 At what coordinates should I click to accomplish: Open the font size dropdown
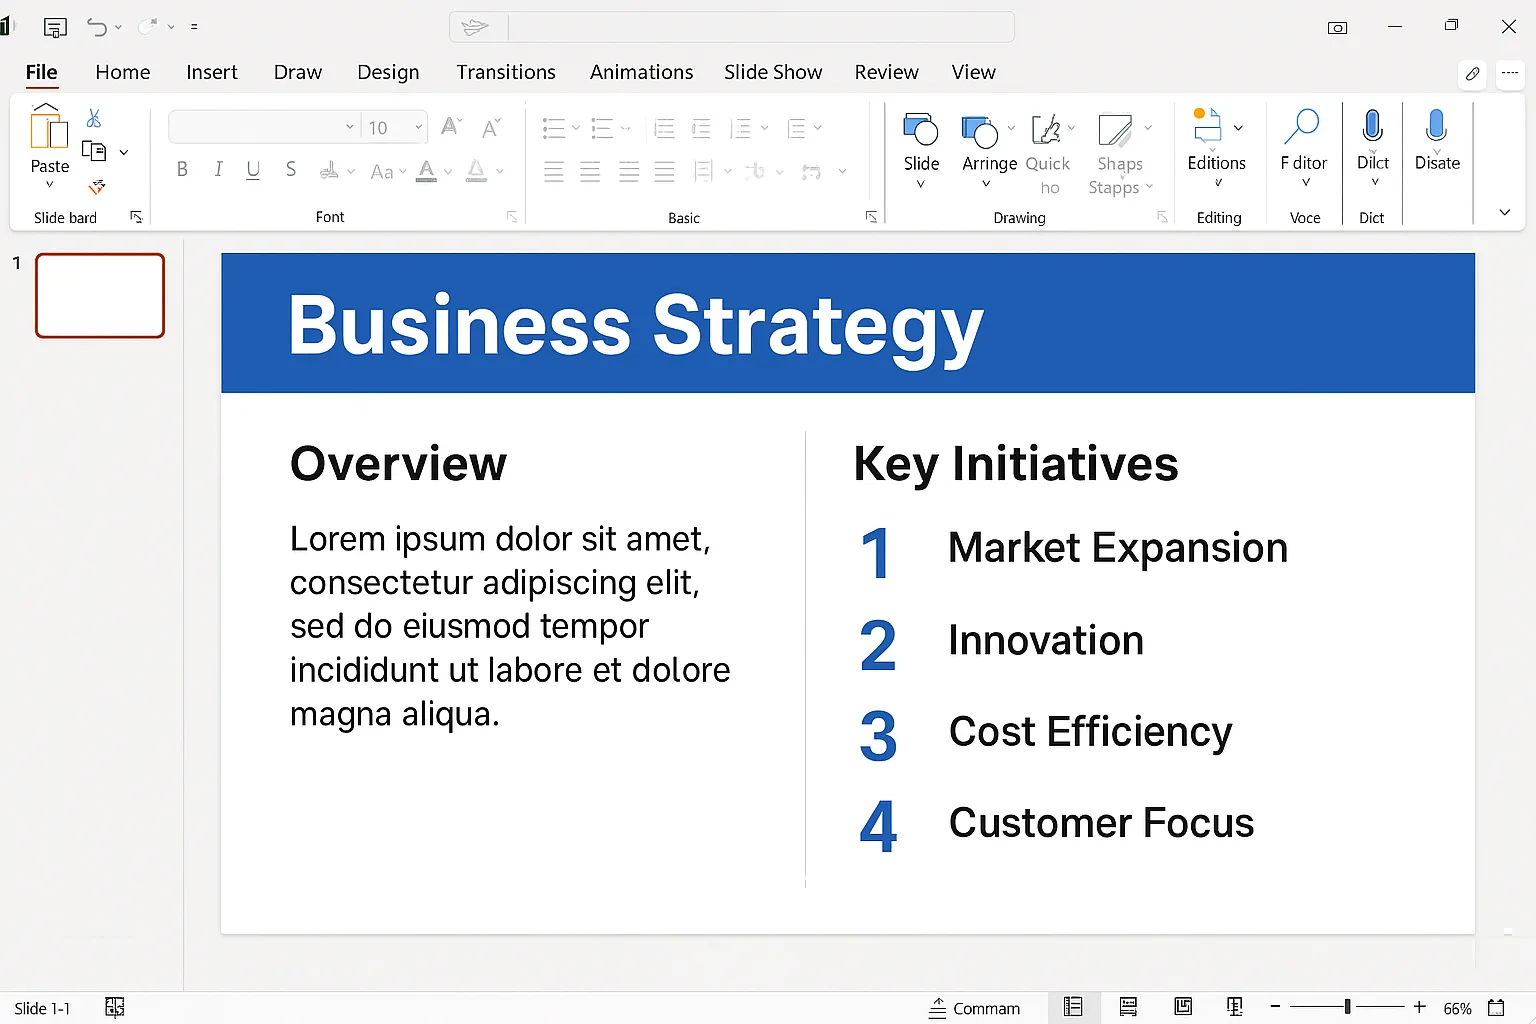click(418, 127)
